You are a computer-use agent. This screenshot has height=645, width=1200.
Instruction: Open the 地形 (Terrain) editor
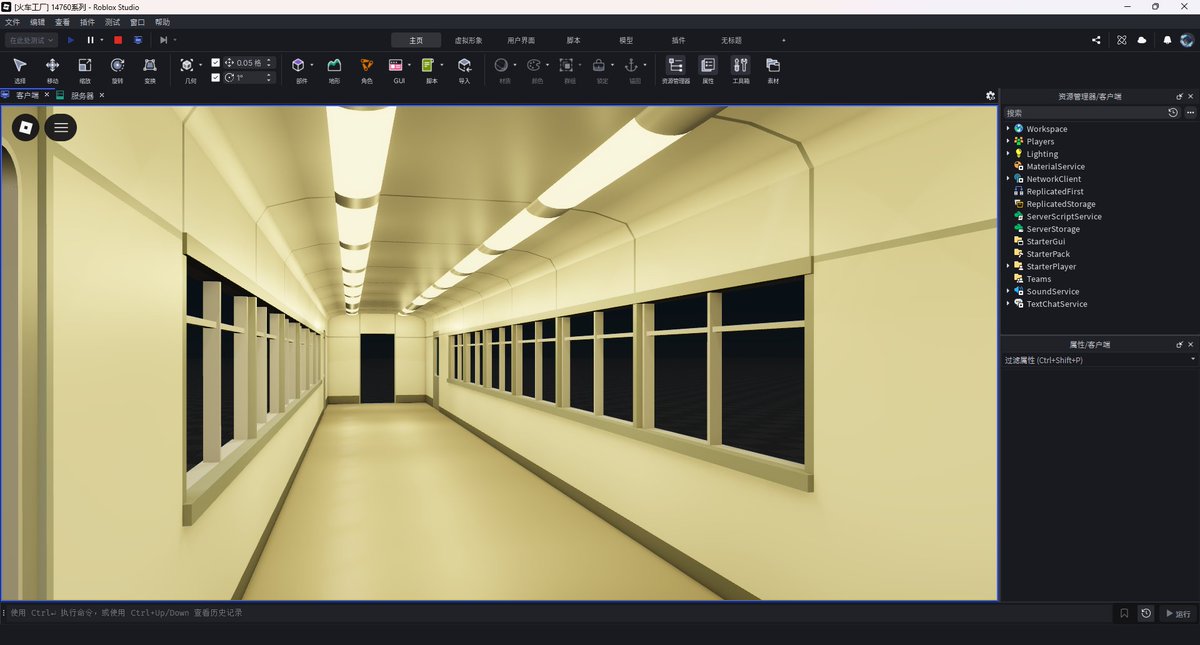(x=334, y=69)
